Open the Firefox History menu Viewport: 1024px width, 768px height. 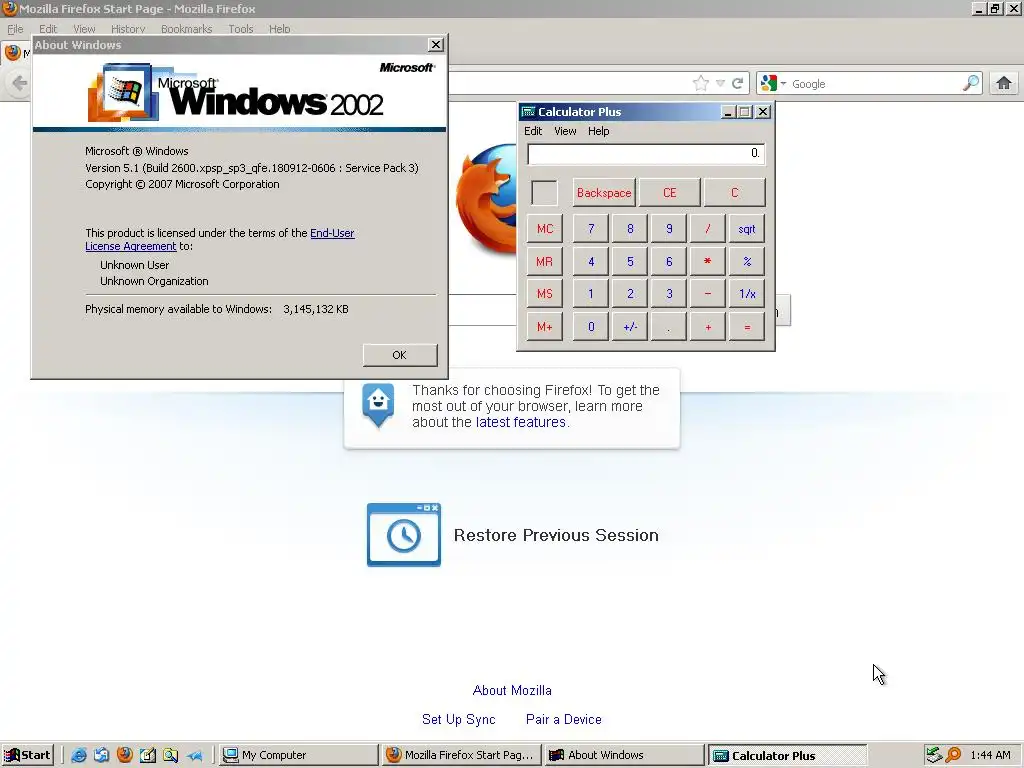(x=128, y=29)
